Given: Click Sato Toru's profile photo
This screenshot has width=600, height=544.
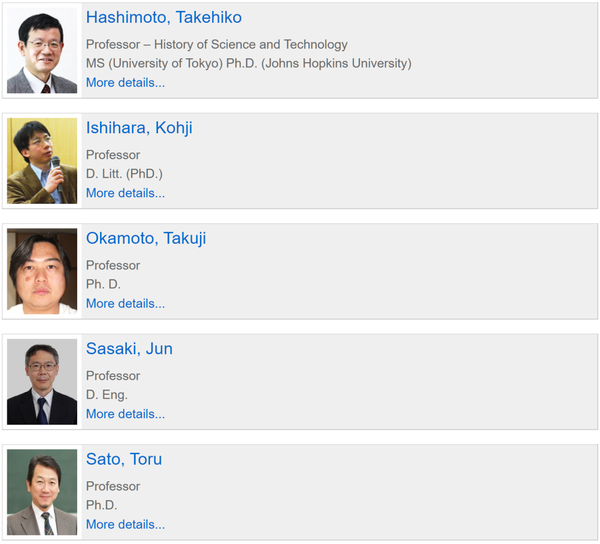Looking at the screenshot, I should pyautogui.click(x=42, y=492).
